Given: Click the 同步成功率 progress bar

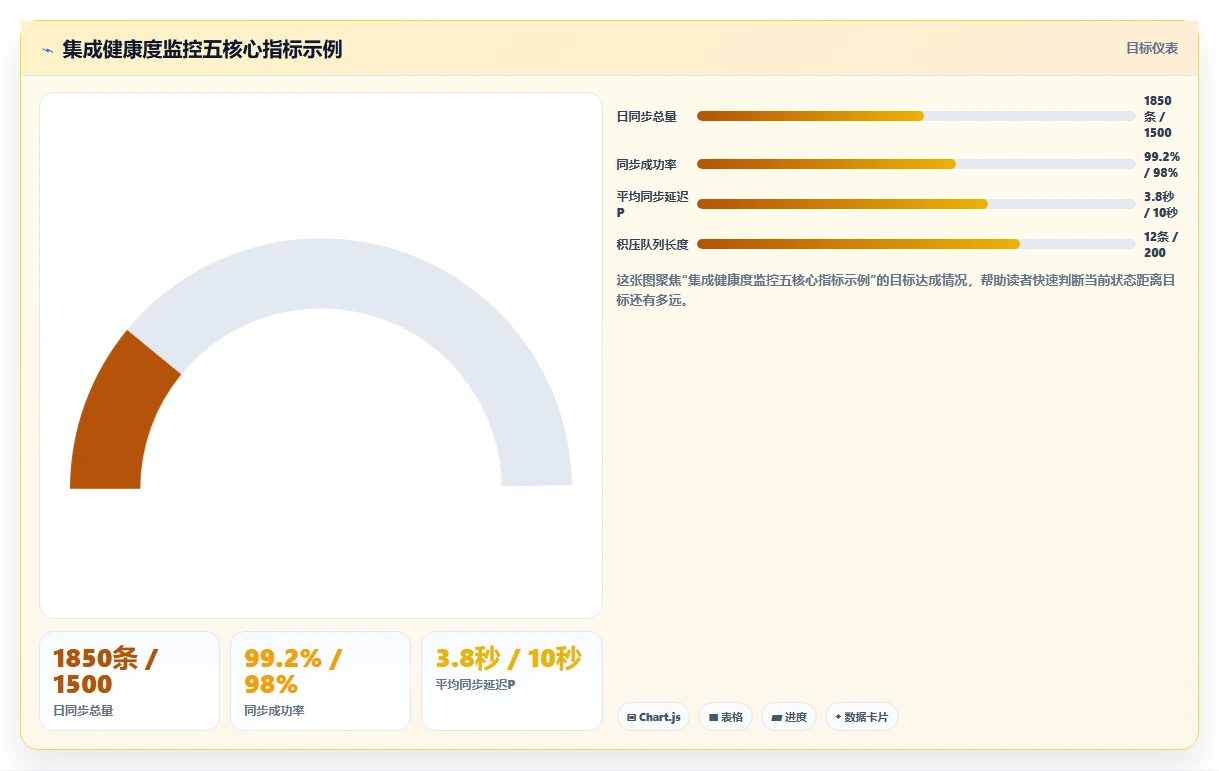Looking at the screenshot, I should (x=916, y=164).
